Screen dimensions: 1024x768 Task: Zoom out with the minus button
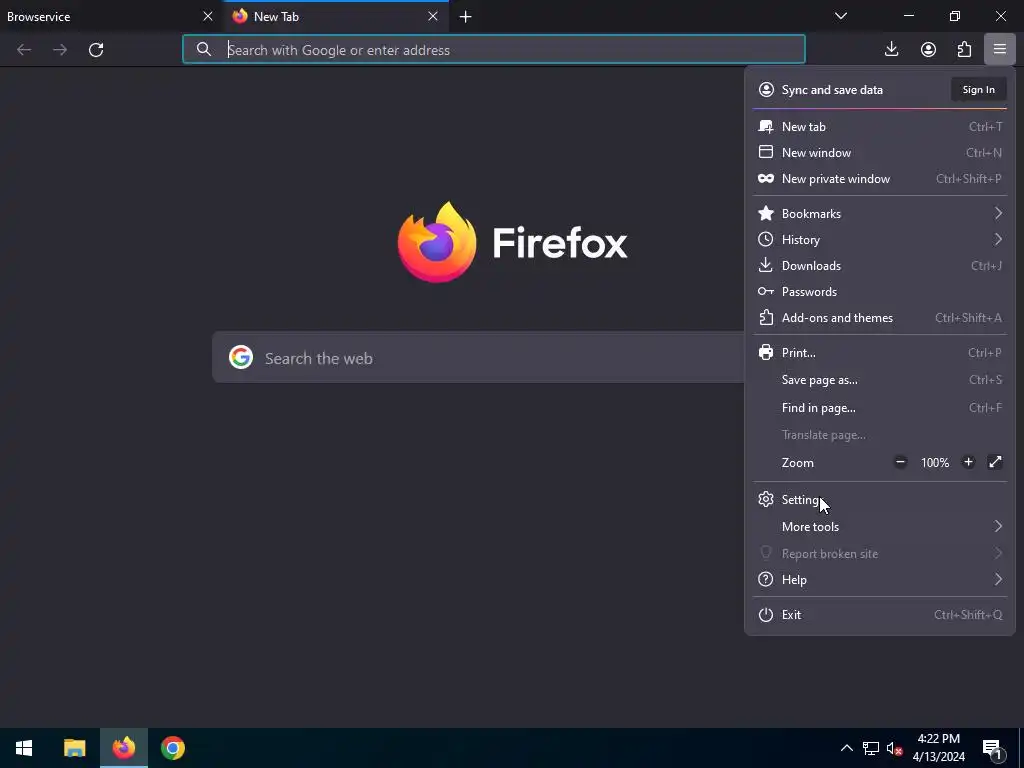click(901, 462)
